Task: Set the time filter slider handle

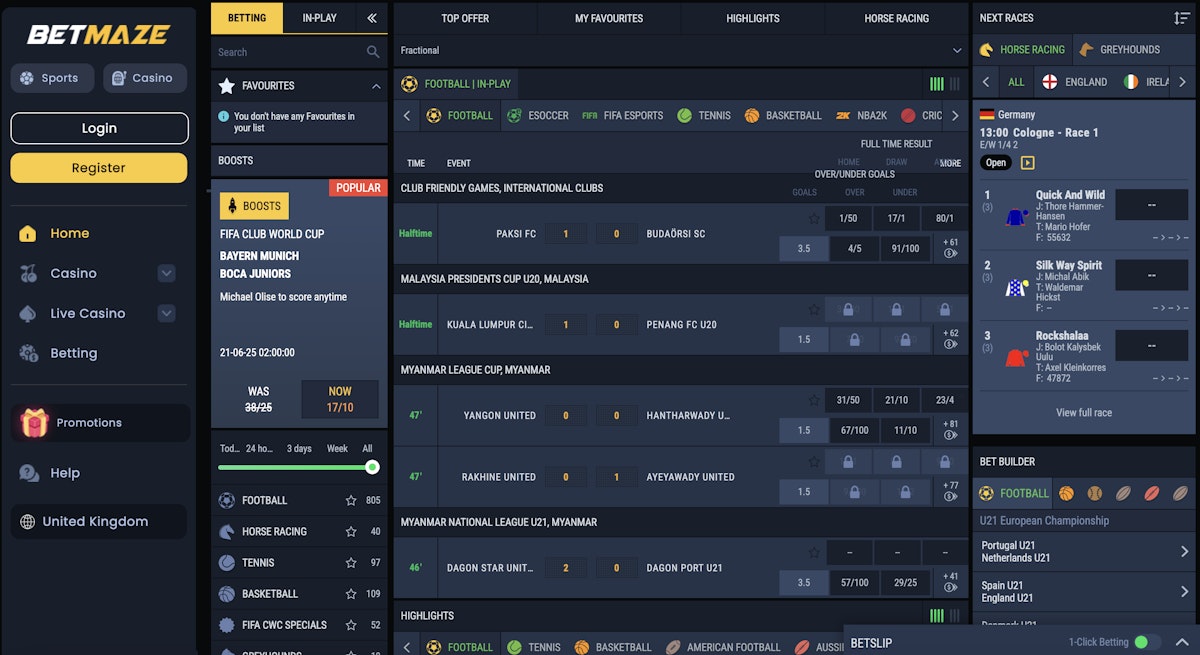Action: pos(372,467)
